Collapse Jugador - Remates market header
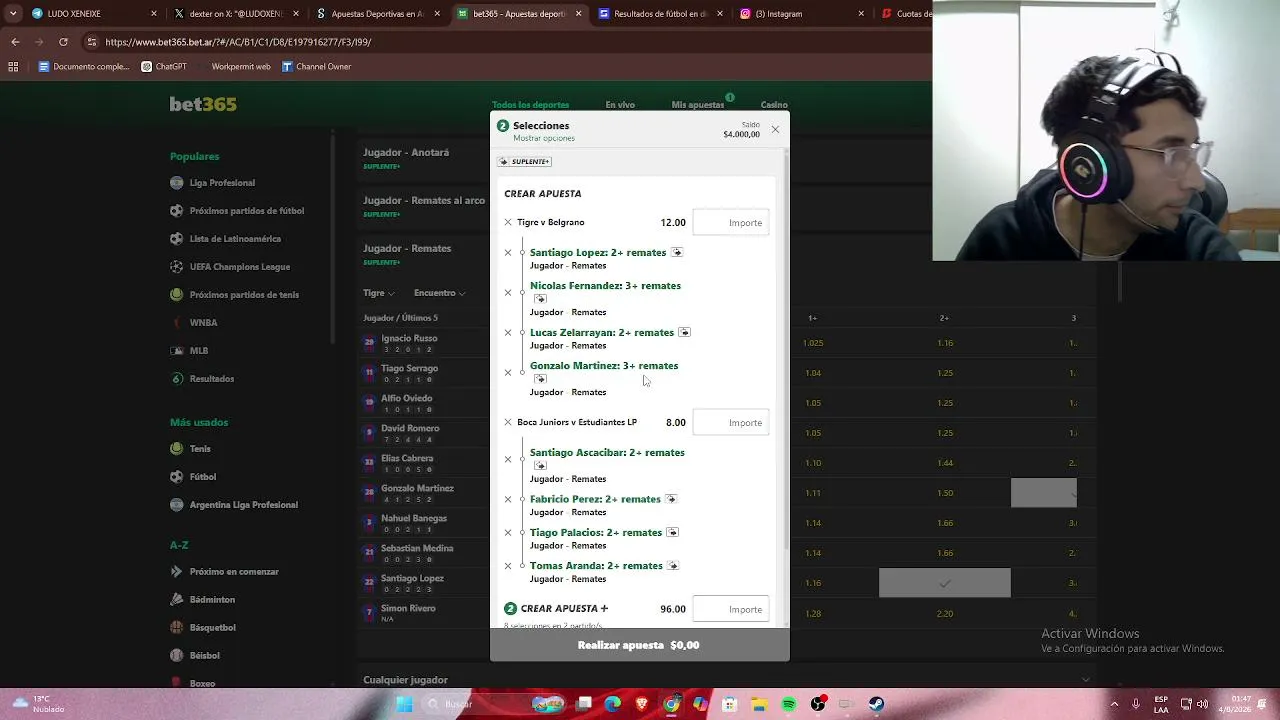Viewport: 1280px width, 720px height. tap(407, 249)
